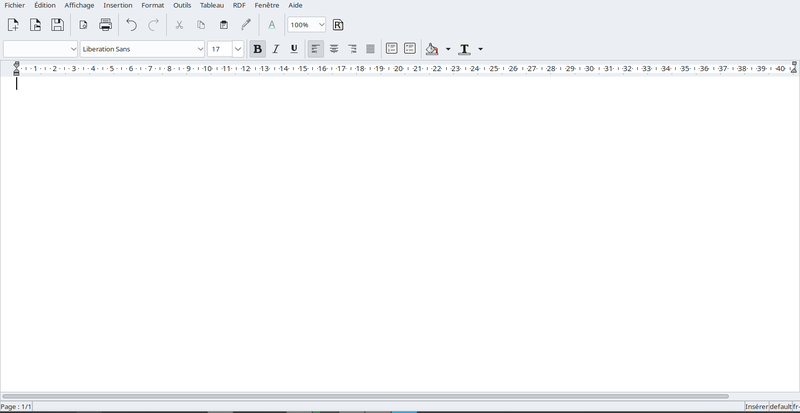Save the document using the floppy disk icon

[x=57, y=25]
